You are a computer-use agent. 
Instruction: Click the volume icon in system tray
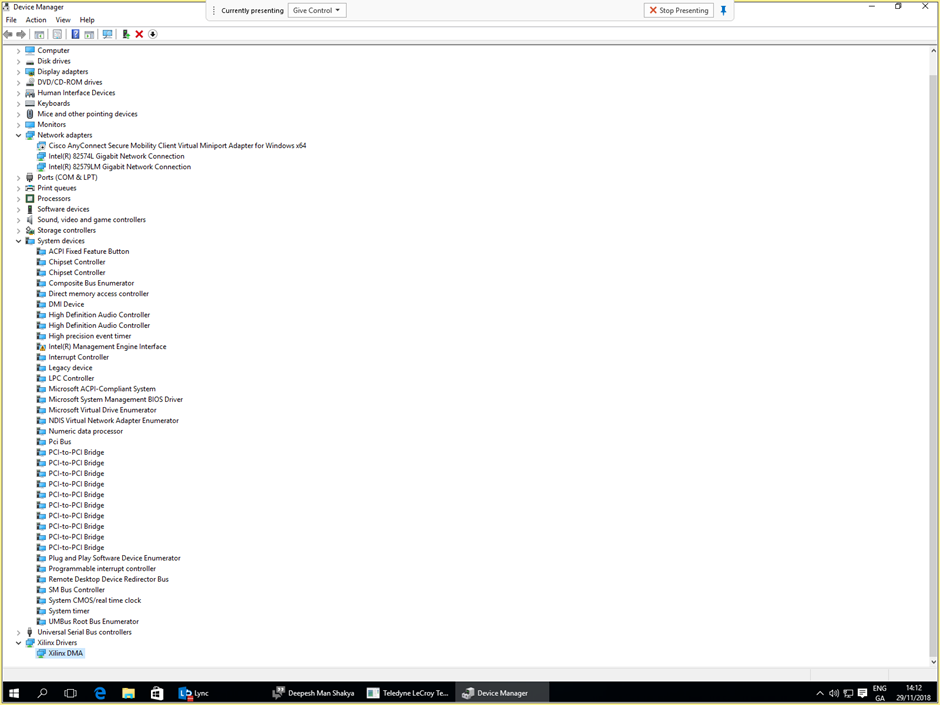point(834,693)
